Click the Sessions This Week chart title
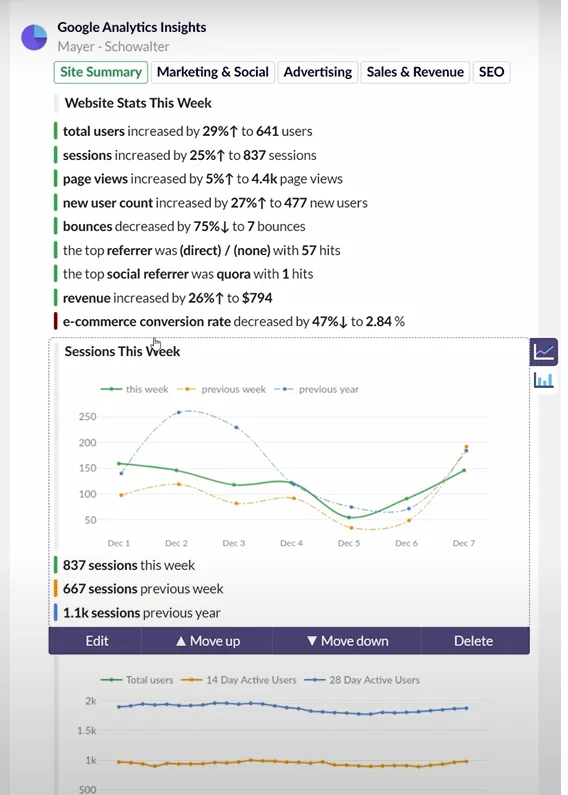This screenshot has height=795, width=568. pyautogui.click(x=122, y=351)
